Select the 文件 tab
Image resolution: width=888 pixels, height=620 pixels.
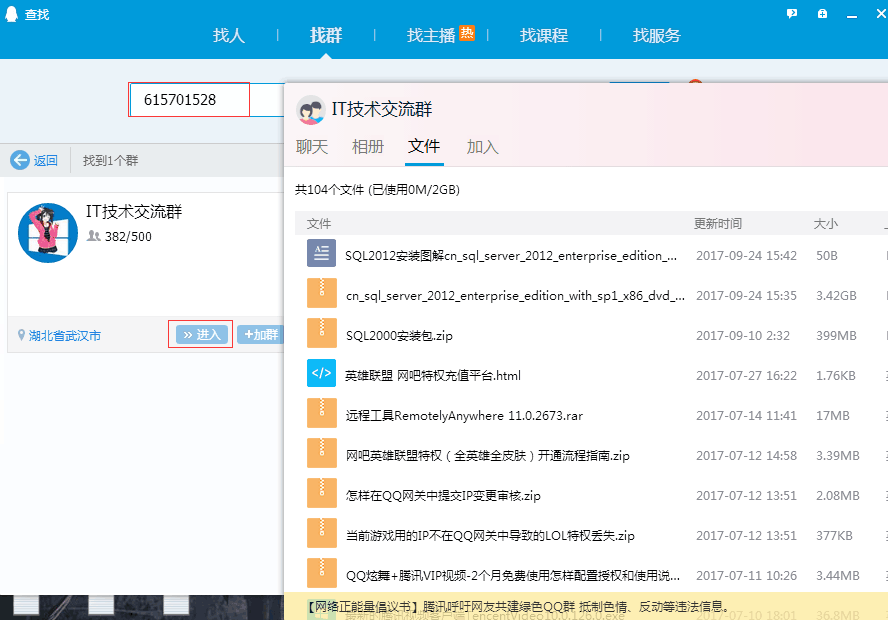[x=424, y=146]
